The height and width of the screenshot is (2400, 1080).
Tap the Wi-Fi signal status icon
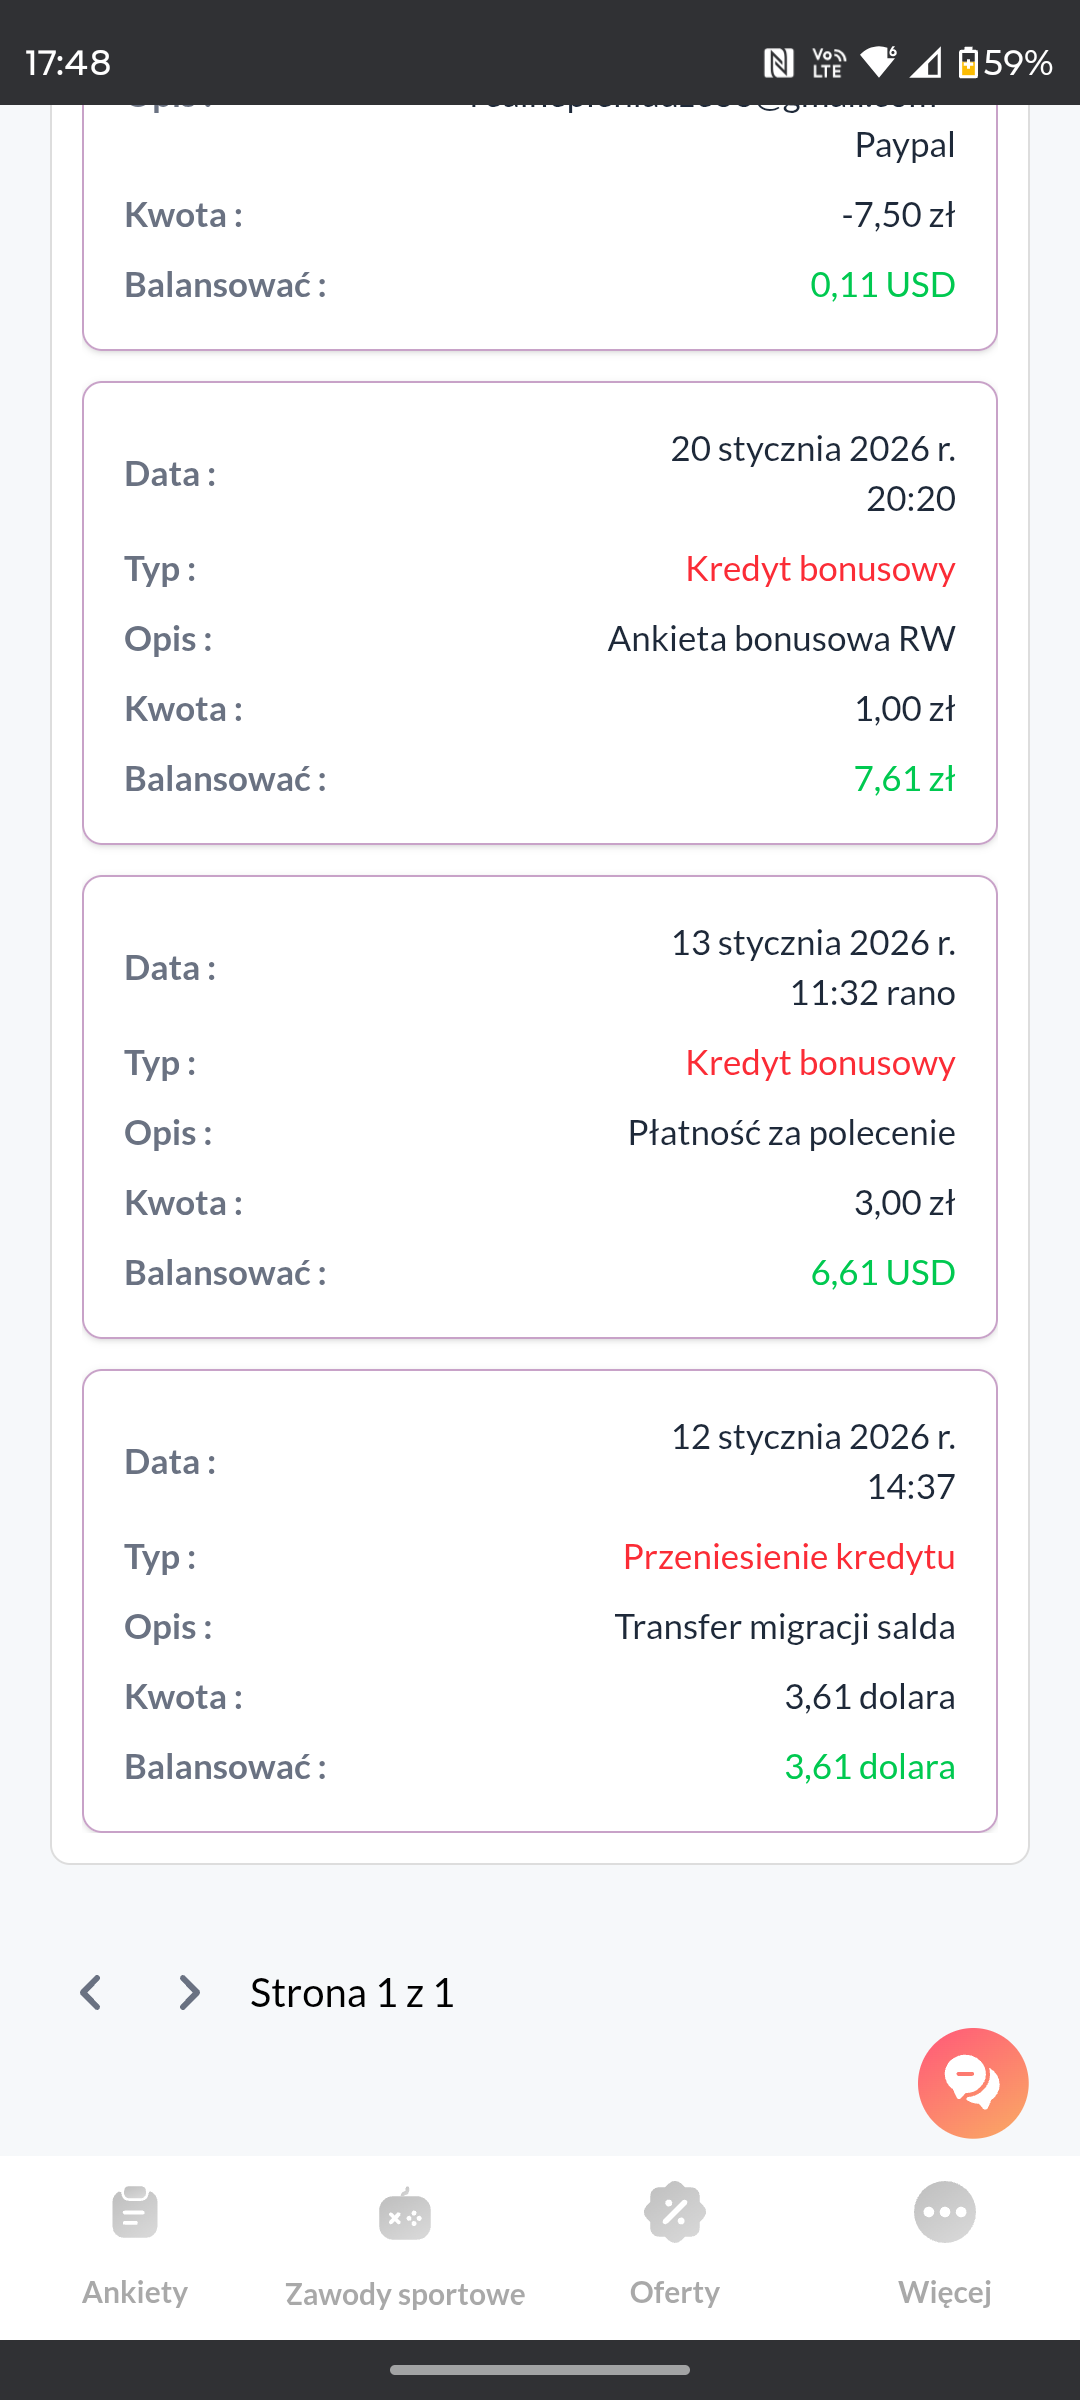click(x=878, y=63)
